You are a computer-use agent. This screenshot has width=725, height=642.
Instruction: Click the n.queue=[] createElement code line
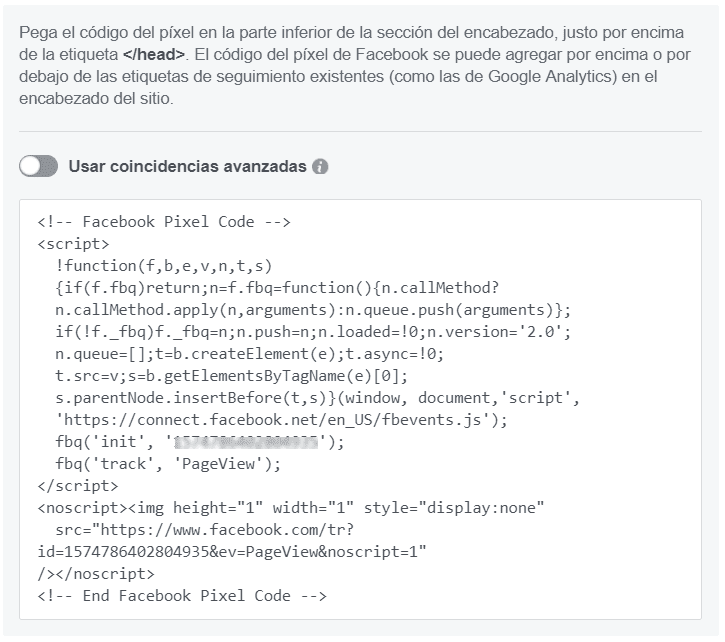click(x=250, y=354)
